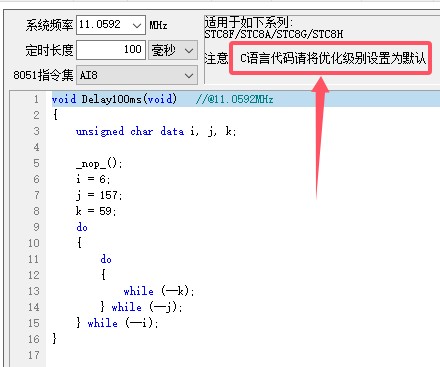Viewport: 440px width, 367px height.
Task: Click the 适用于如下系列 text
Action: (249, 23)
